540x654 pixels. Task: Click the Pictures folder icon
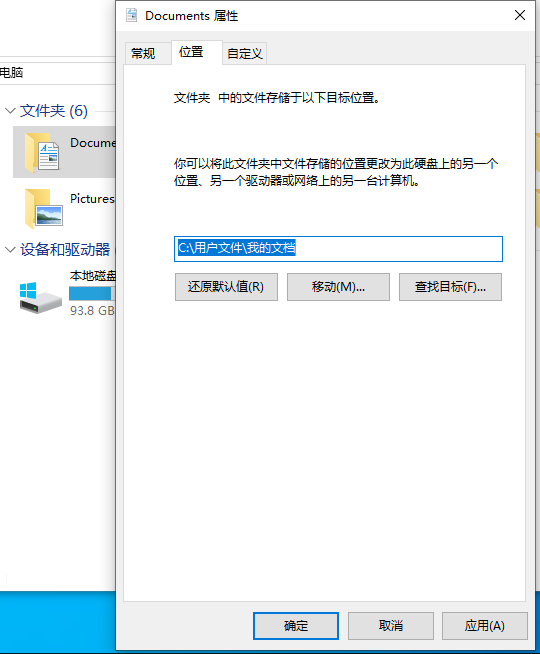coord(43,208)
